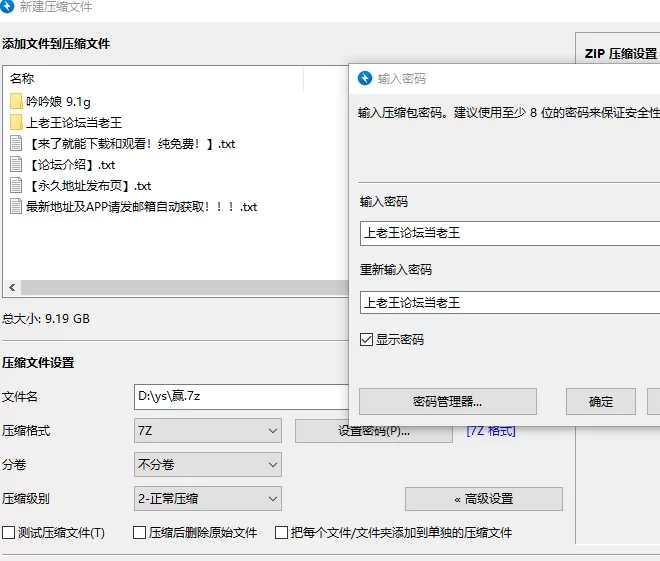Image resolution: width=660 pixels, height=561 pixels.
Task: Toggle 压缩后删除原始文件 checkbox
Action: [x=140, y=532]
